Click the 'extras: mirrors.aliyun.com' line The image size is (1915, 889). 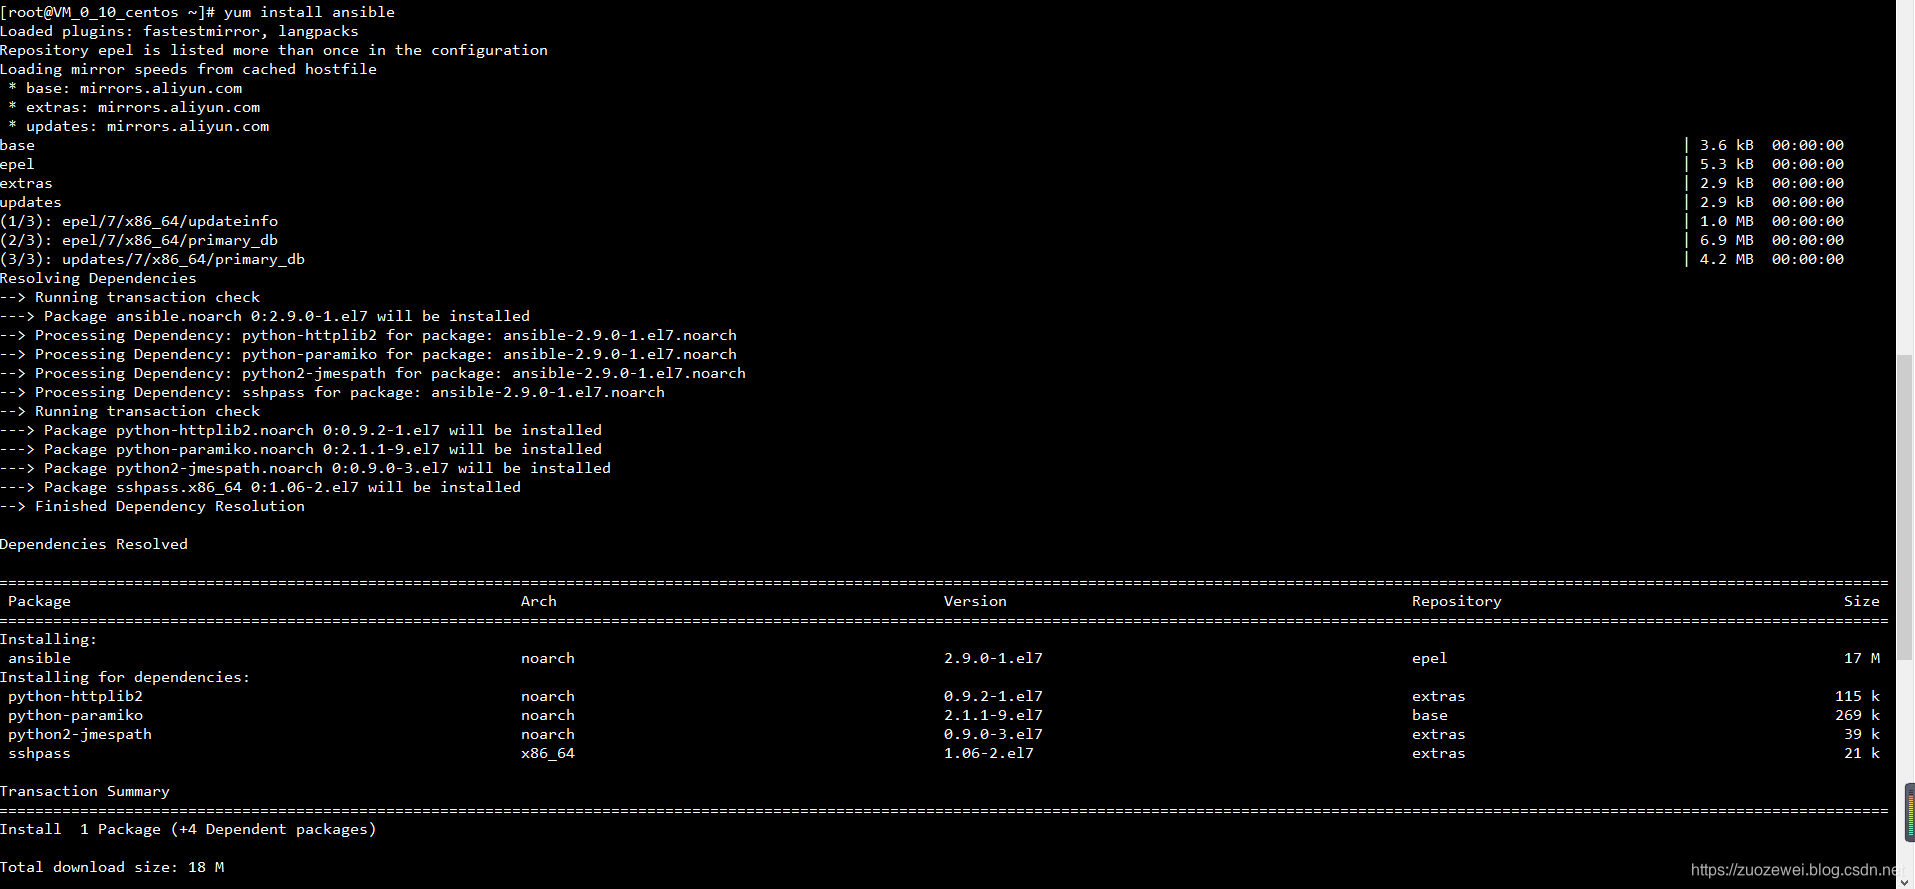134,107
